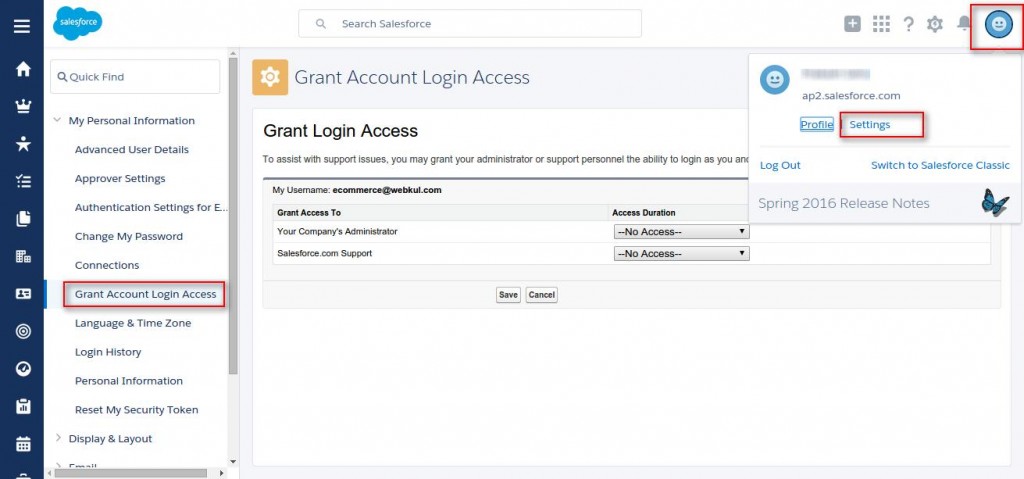Open Reports clipboard icon in navigation bar

click(23, 406)
